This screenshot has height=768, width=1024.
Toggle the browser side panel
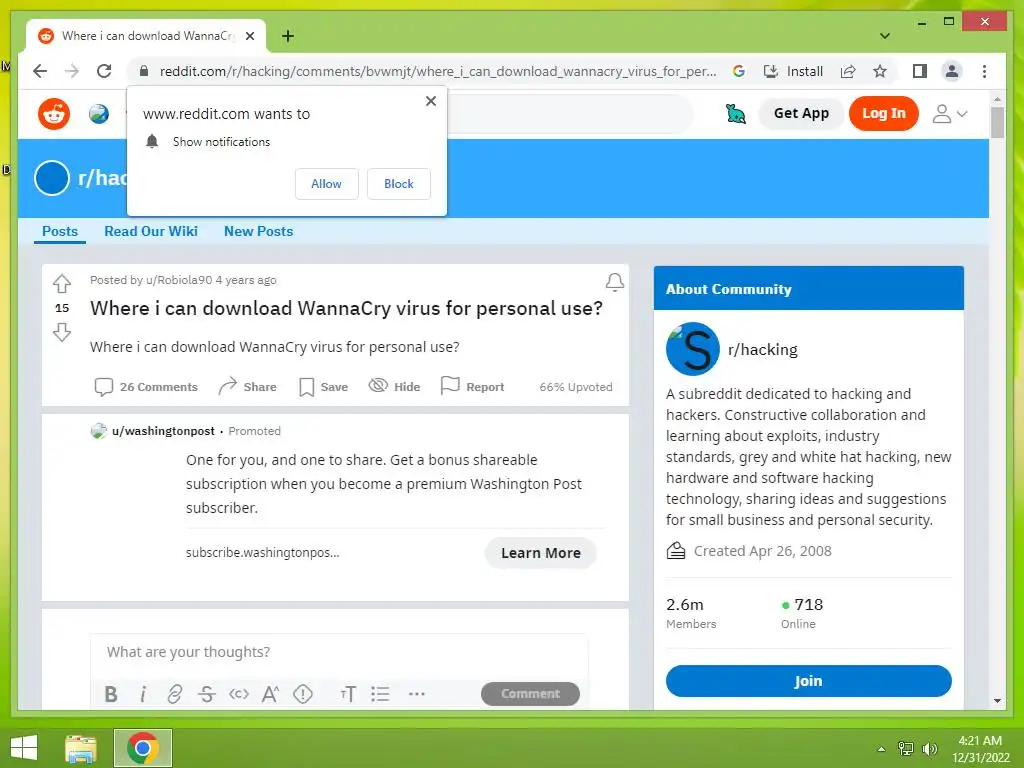(920, 71)
